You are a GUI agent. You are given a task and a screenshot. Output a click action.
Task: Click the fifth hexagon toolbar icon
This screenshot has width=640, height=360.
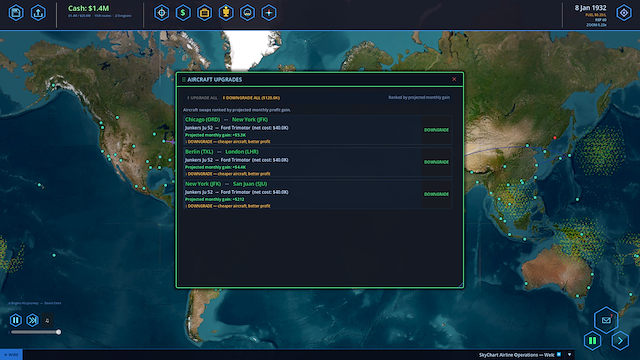(x=247, y=13)
